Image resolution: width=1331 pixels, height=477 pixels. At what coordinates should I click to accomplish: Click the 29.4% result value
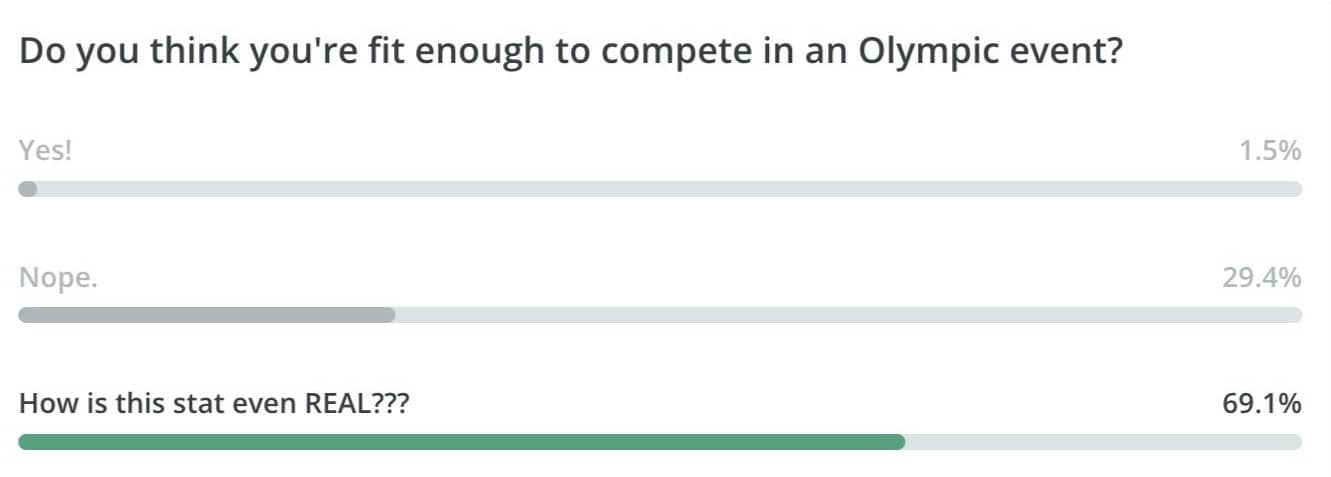tap(1262, 278)
